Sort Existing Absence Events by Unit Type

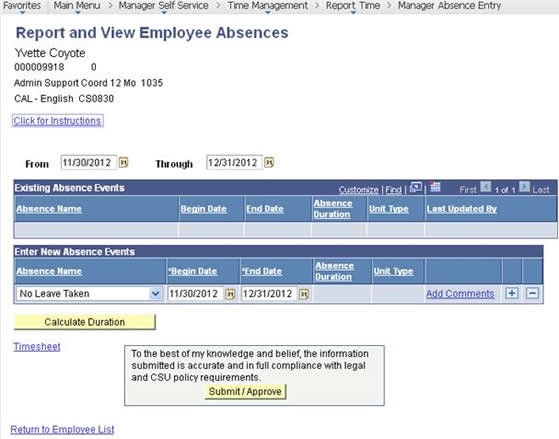coord(389,209)
